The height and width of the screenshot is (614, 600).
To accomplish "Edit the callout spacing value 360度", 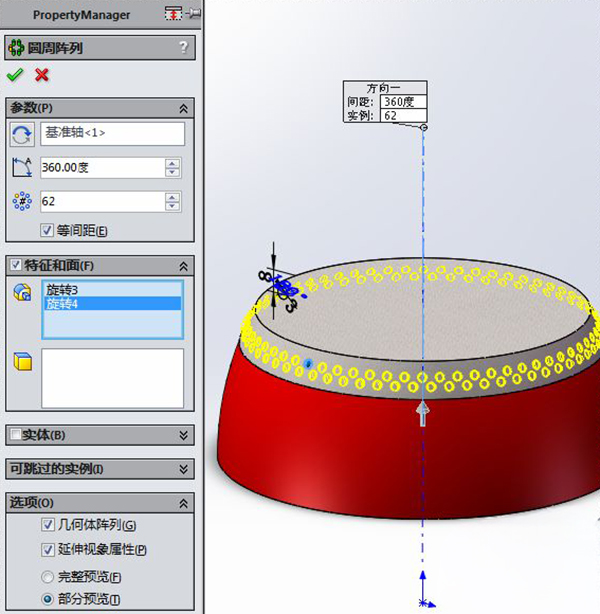I will (x=403, y=102).
